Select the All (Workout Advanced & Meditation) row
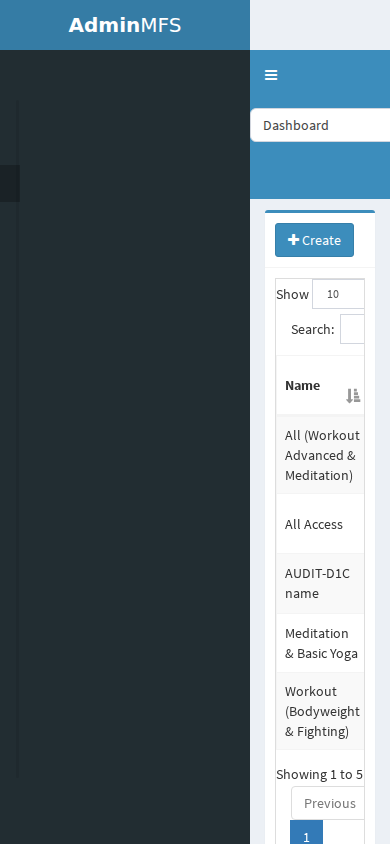 320,455
